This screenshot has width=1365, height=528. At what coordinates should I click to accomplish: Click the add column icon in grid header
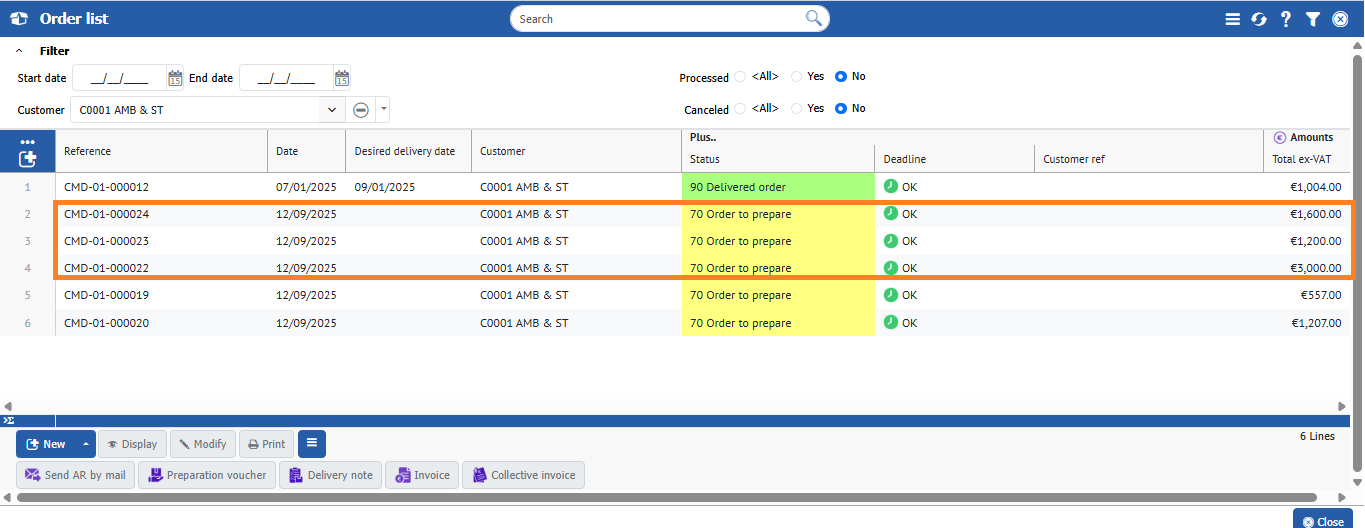(x=28, y=158)
